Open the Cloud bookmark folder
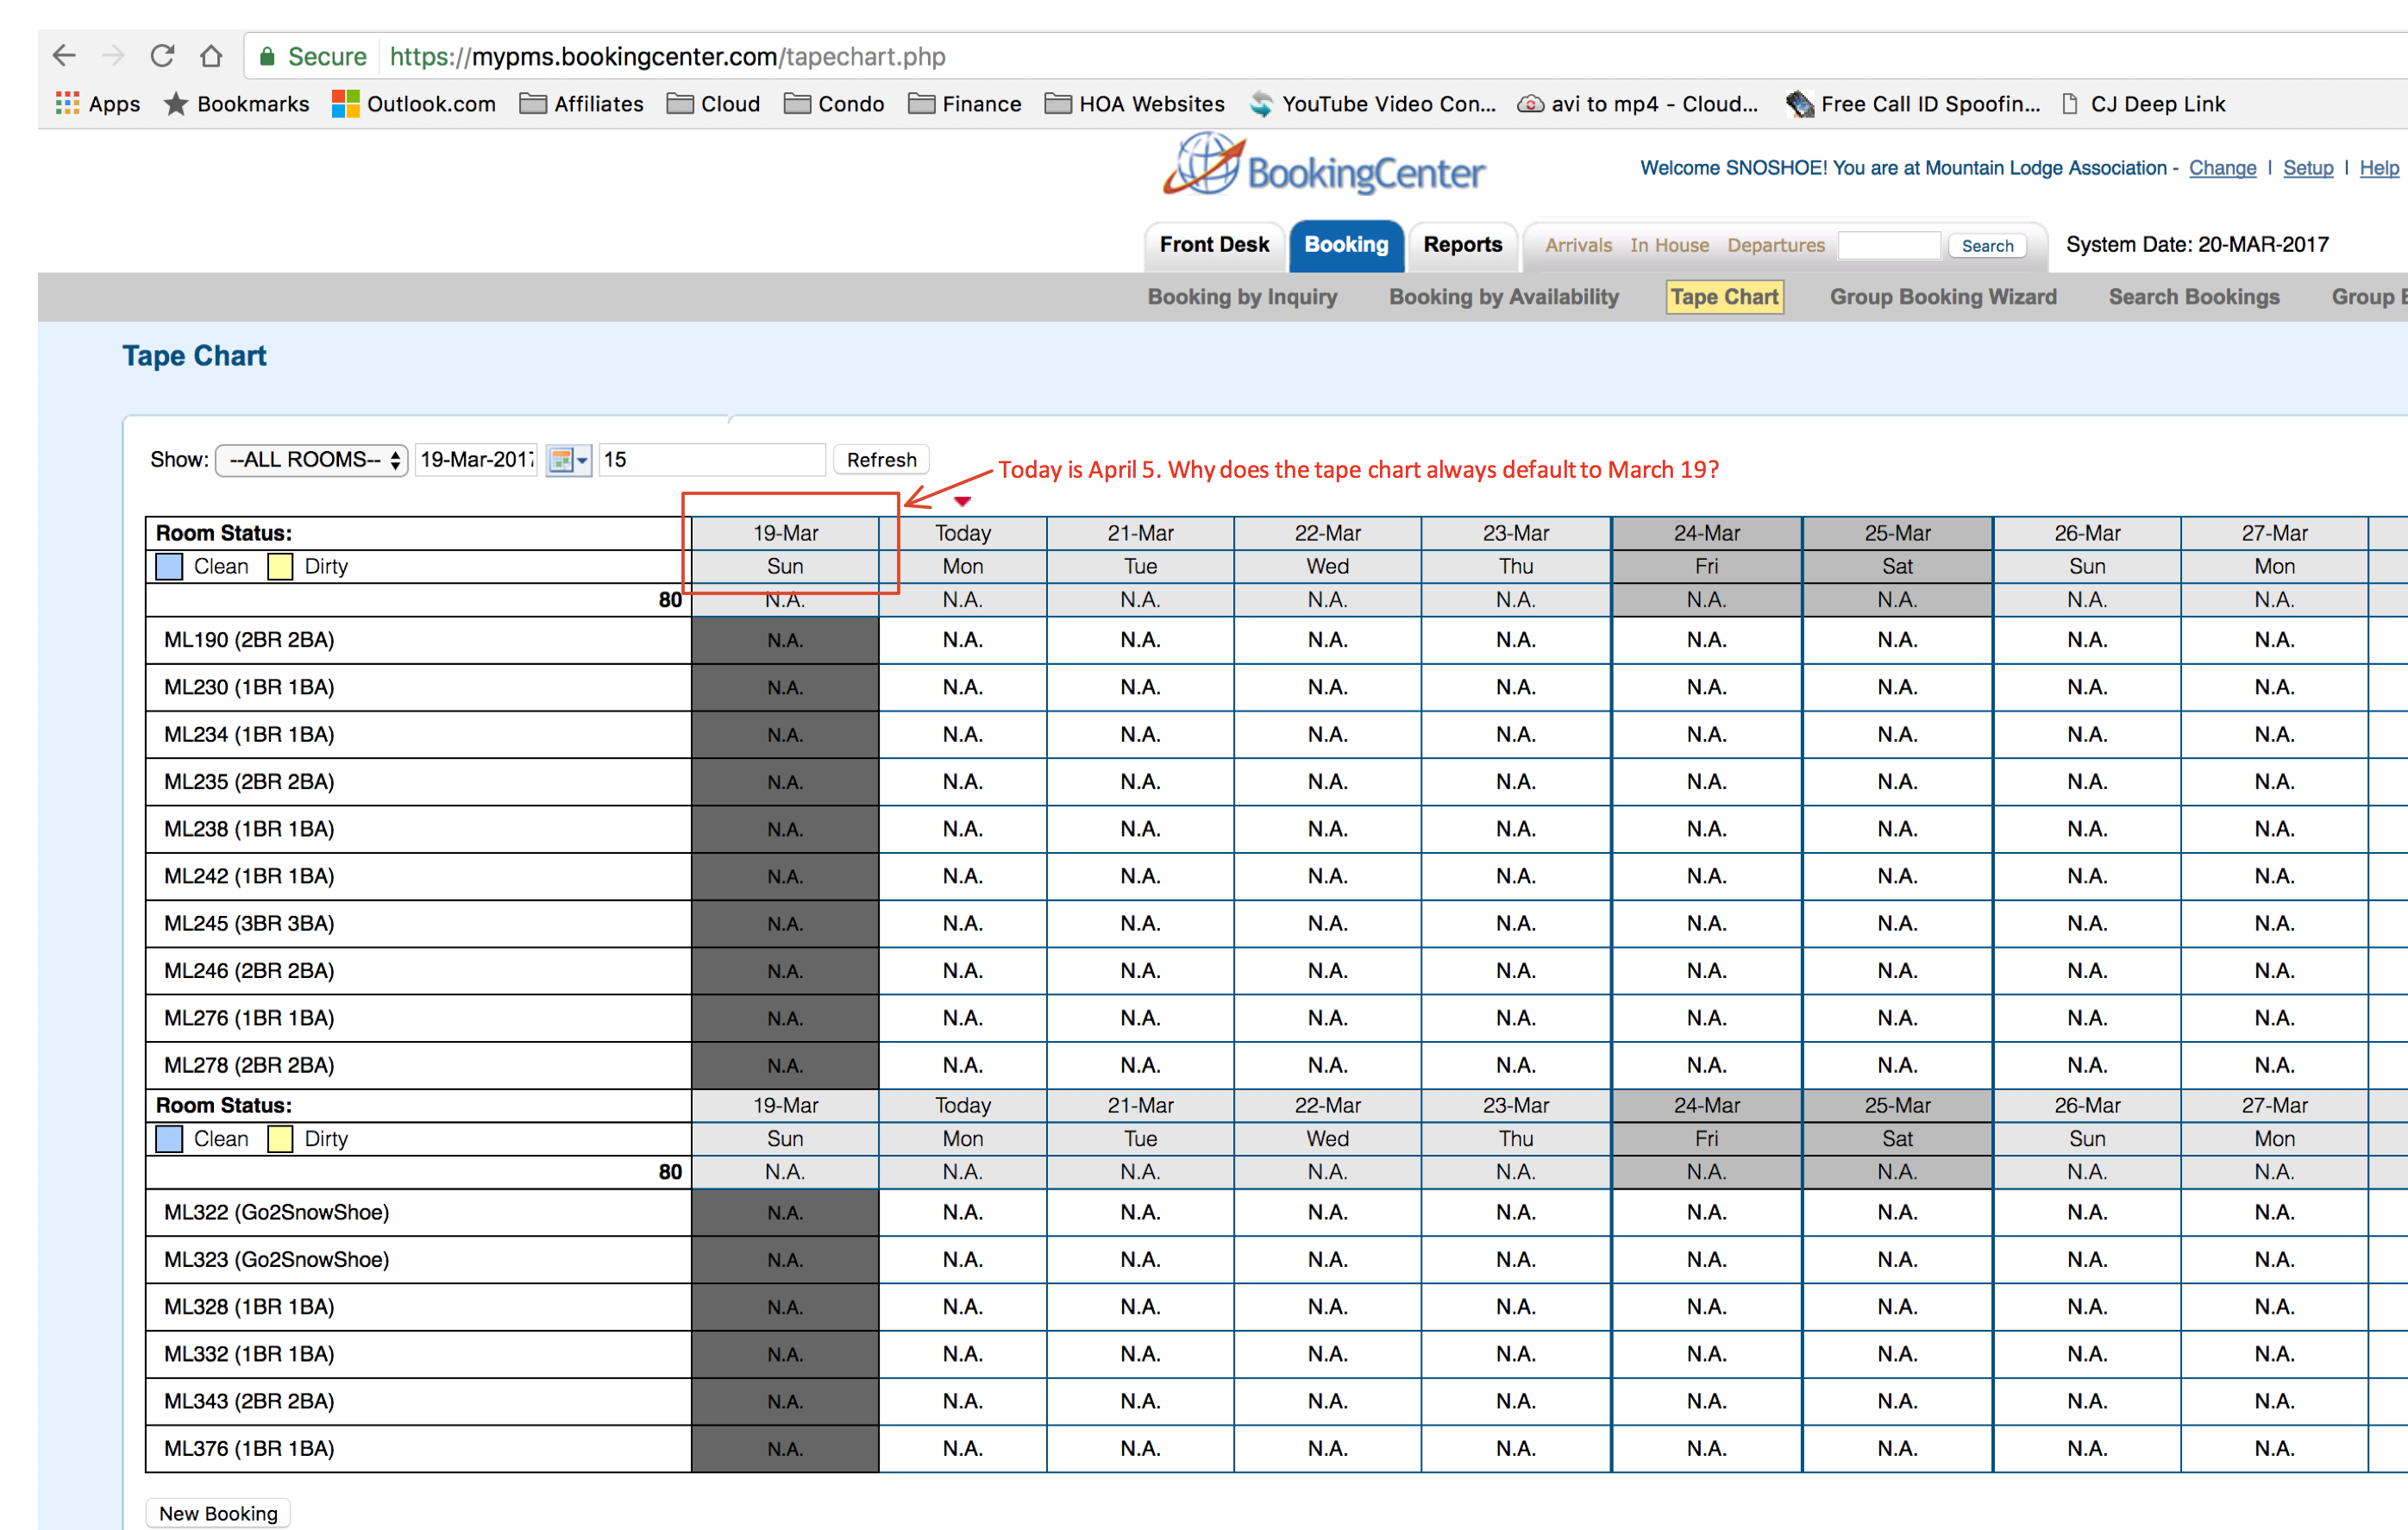 (x=713, y=104)
